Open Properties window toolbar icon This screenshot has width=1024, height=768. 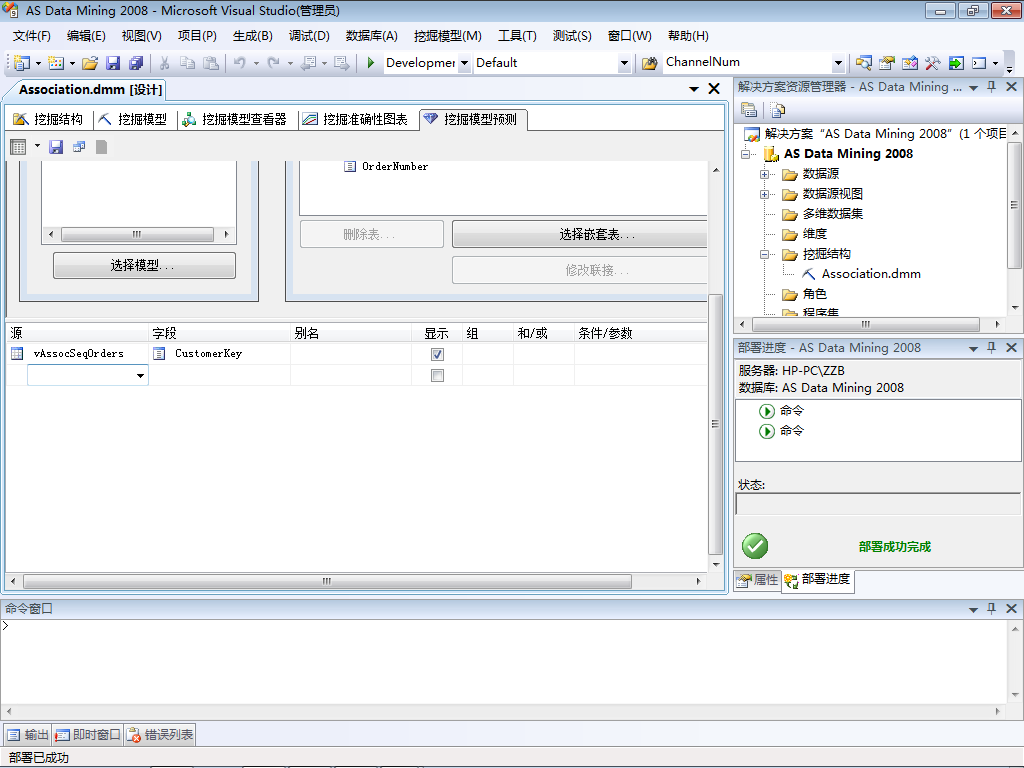(x=886, y=63)
